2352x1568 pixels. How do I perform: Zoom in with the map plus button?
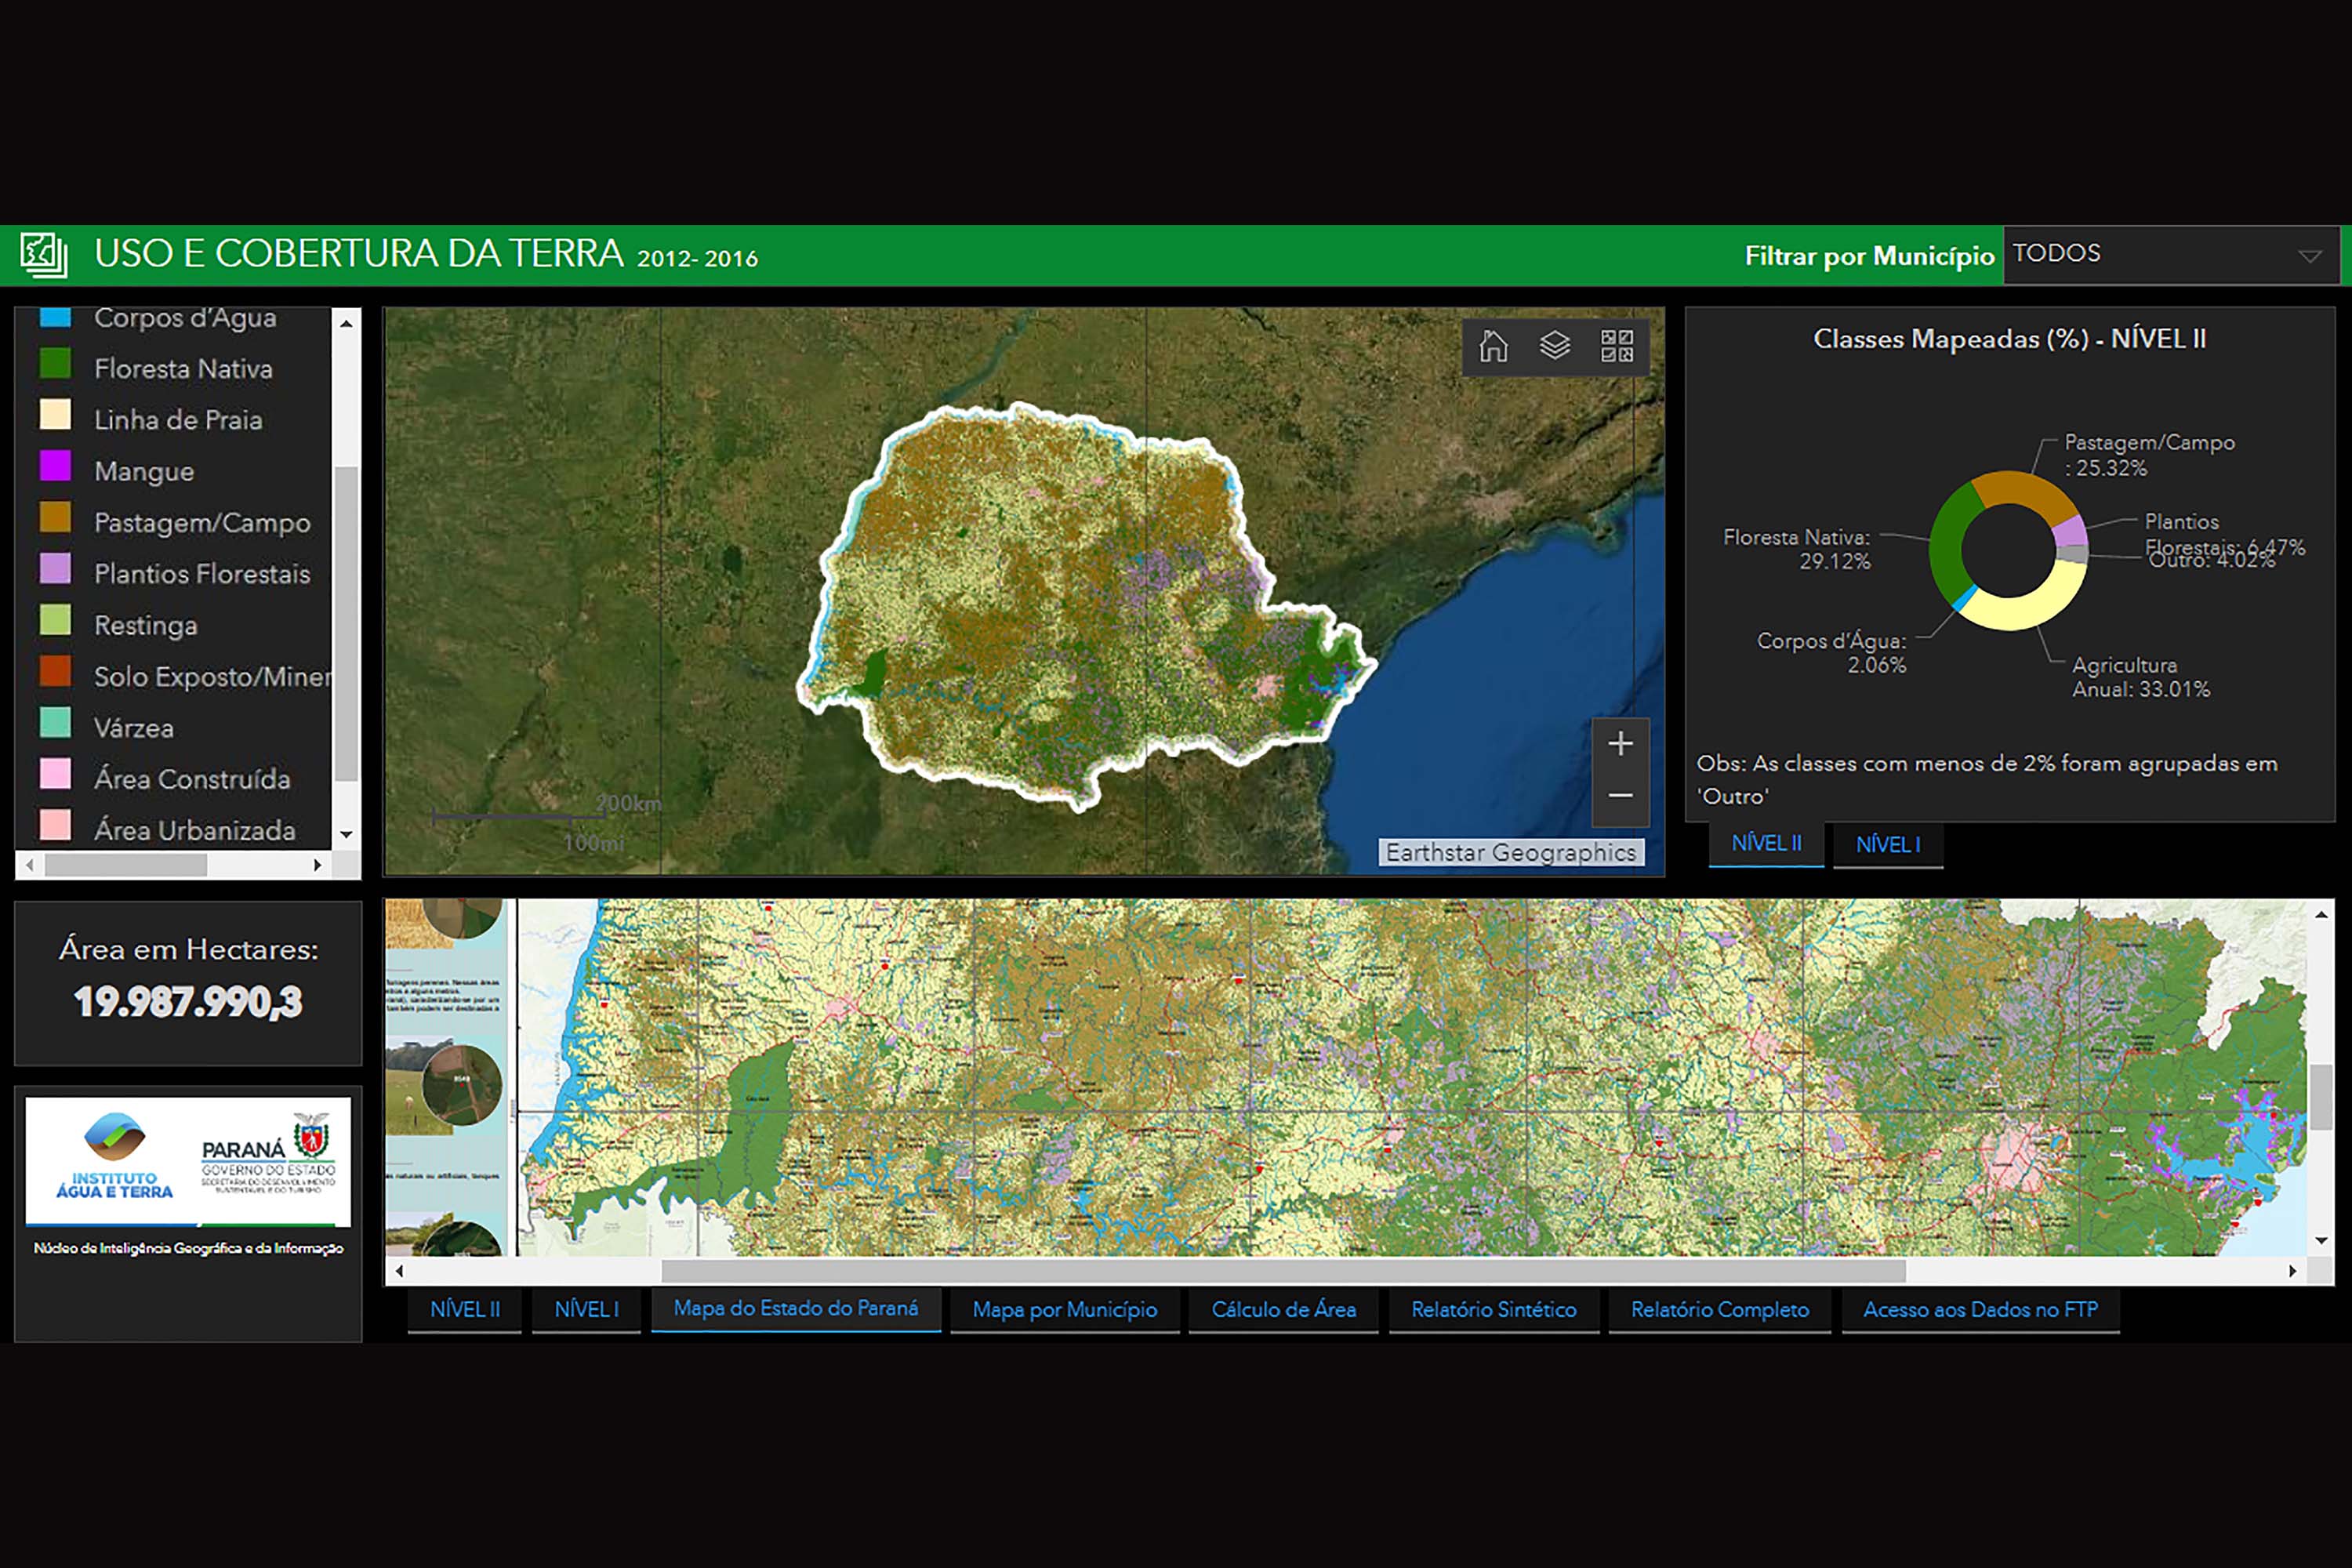click(1620, 744)
